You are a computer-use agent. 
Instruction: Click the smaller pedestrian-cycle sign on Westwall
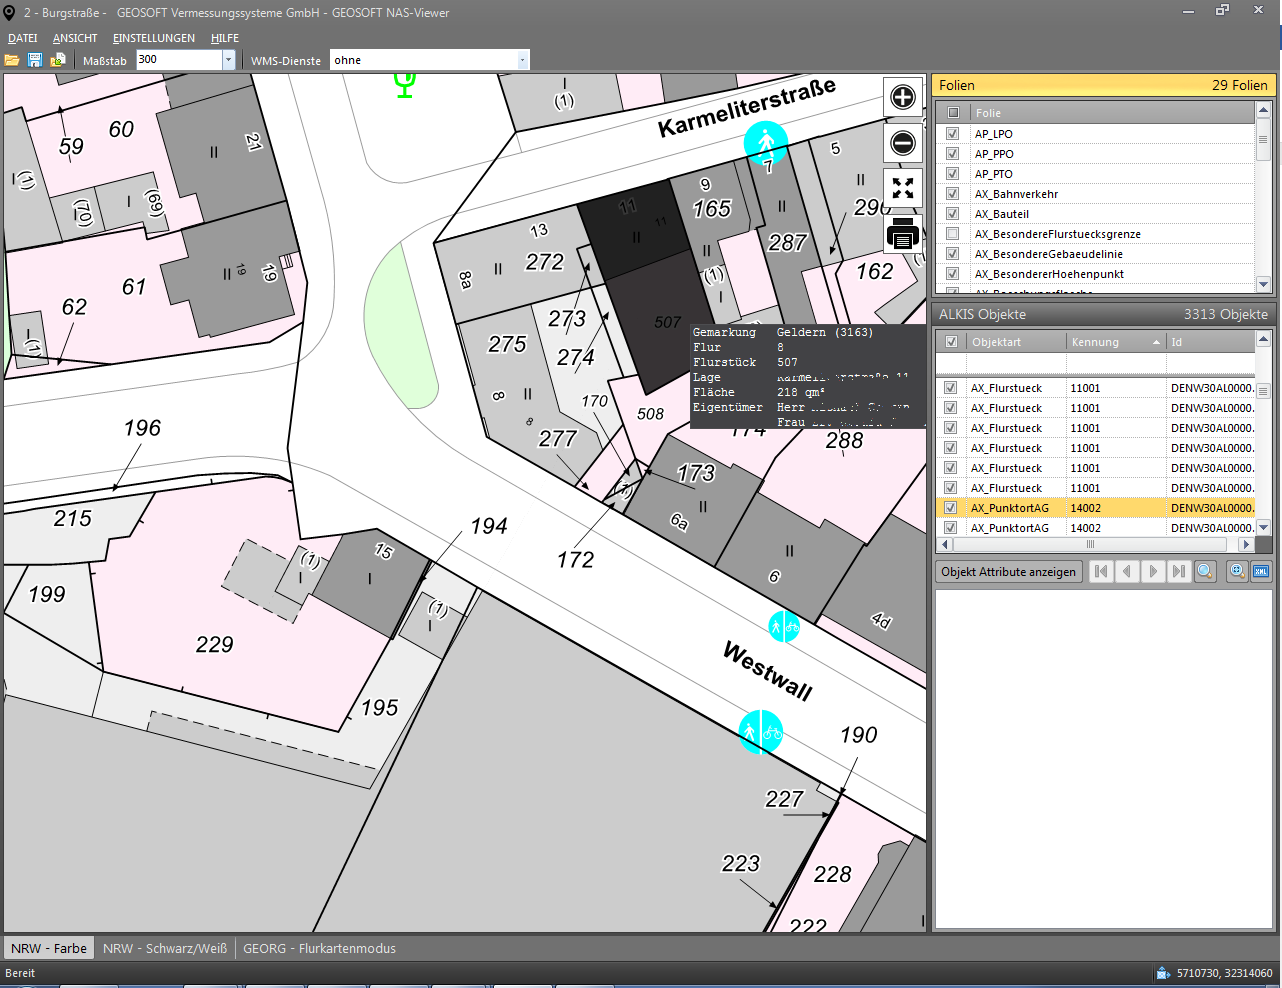784,627
